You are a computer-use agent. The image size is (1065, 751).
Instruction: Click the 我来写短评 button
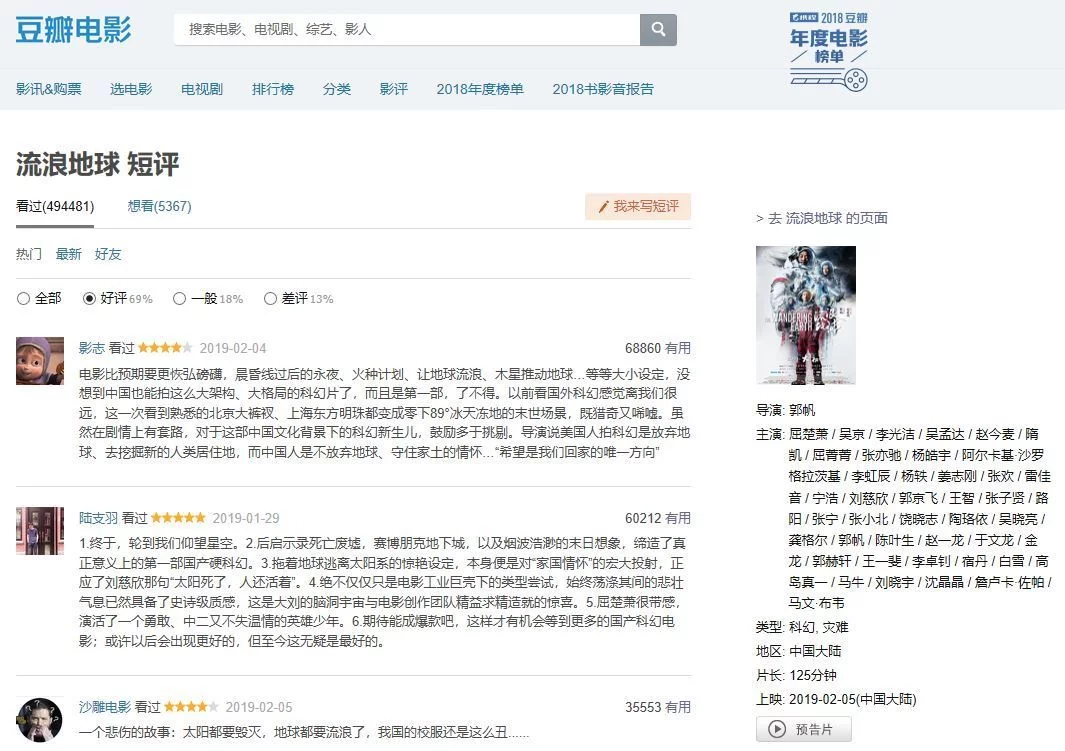point(638,206)
